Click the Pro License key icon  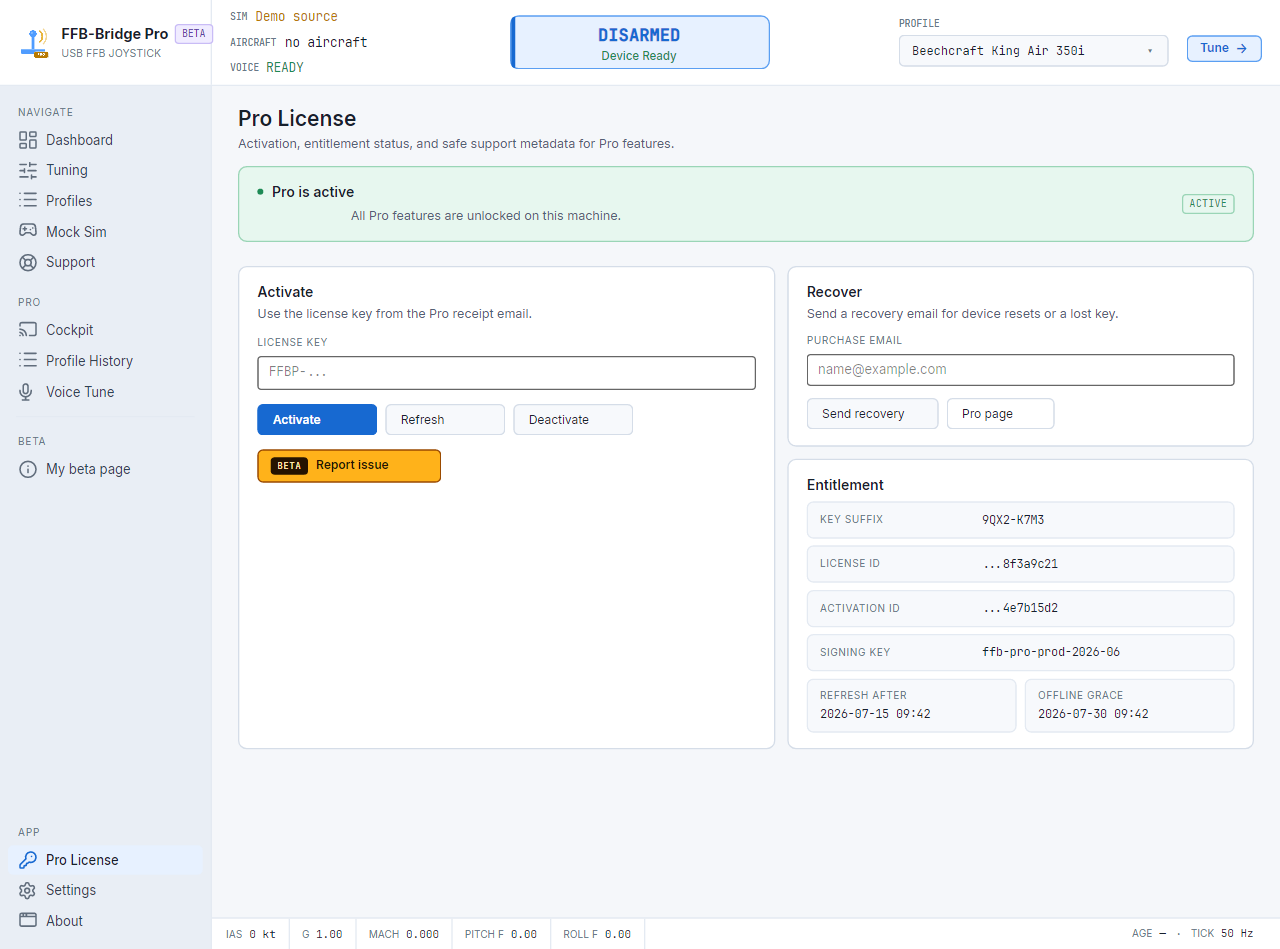click(28, 860)
